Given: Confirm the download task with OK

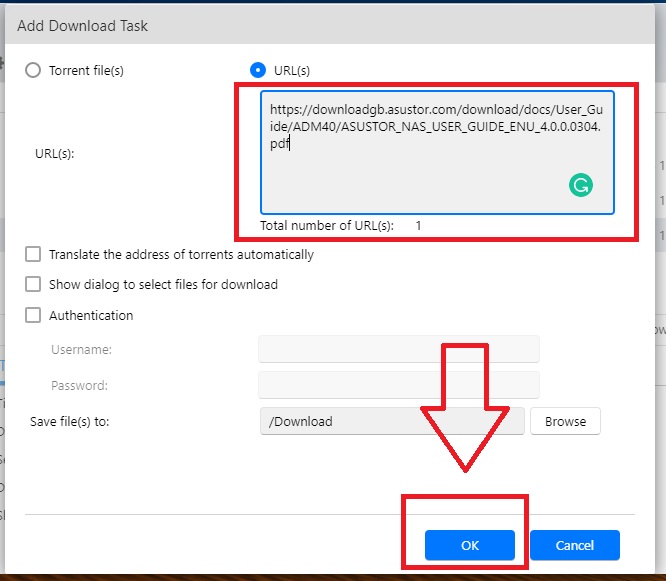Looking at the screenshot, I should (469, 545).
